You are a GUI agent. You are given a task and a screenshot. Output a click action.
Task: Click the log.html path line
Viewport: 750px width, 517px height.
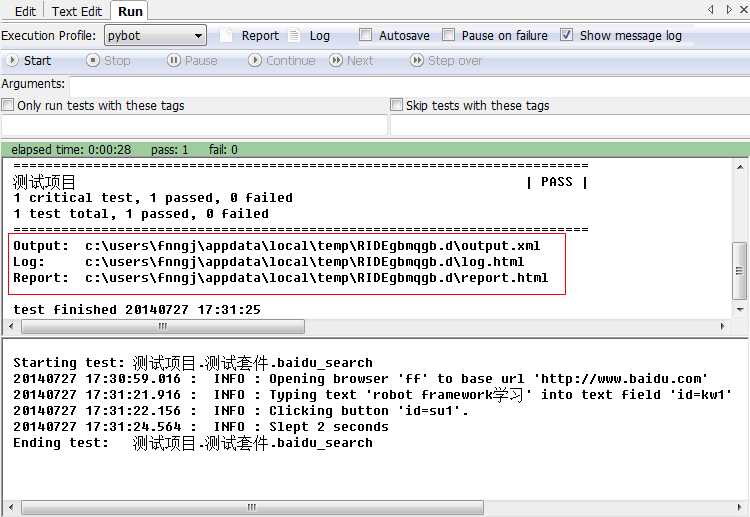coord(268,262)
